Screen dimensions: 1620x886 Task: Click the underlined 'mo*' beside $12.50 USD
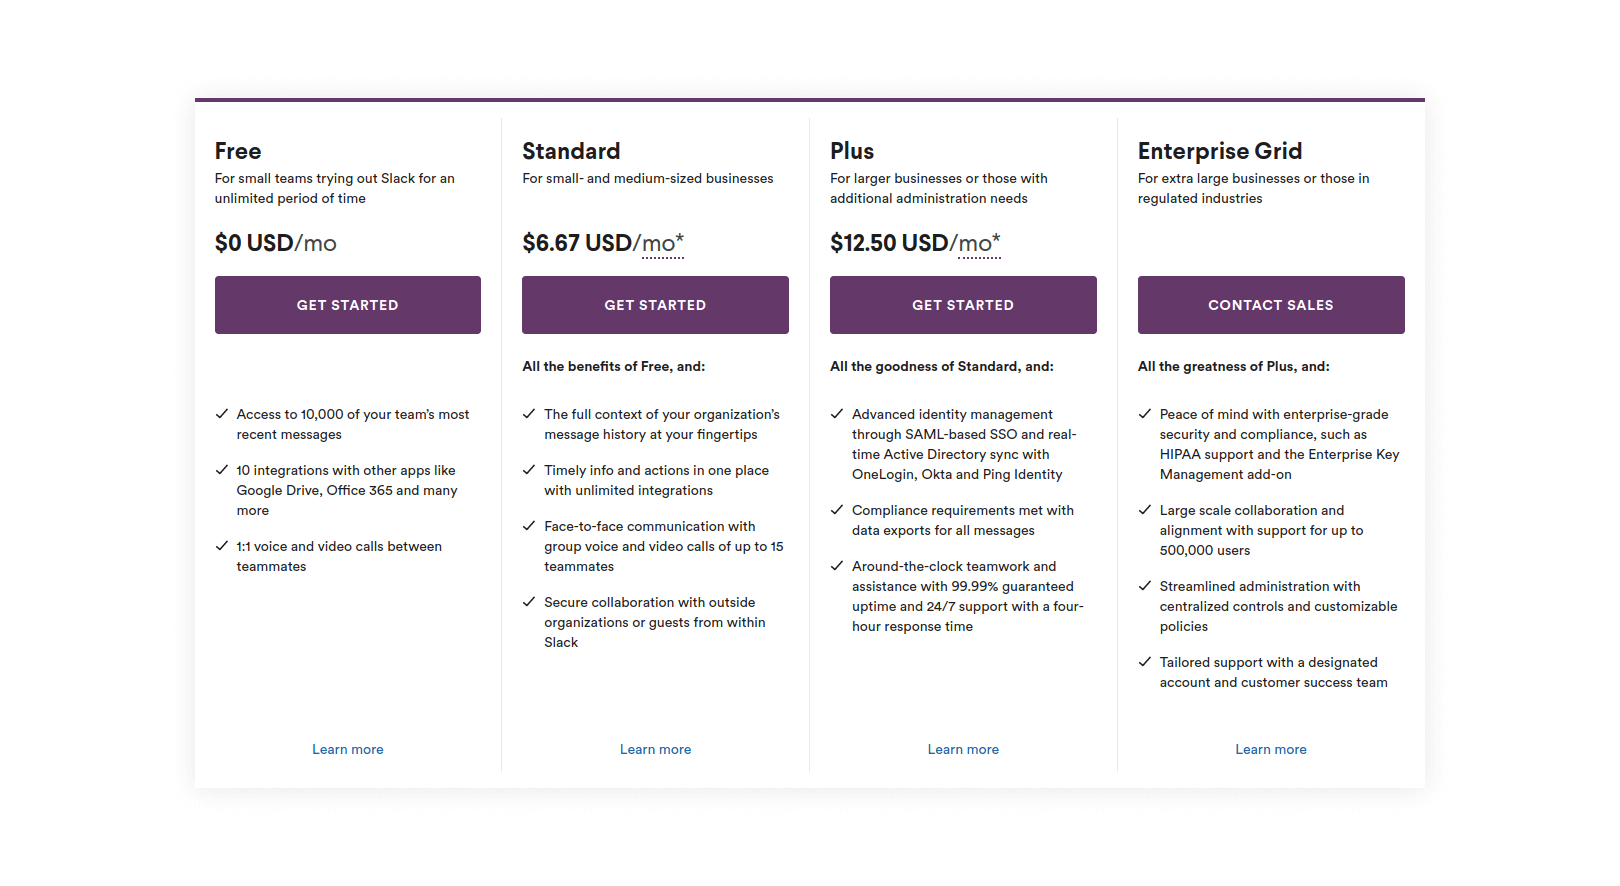[979, 244]
